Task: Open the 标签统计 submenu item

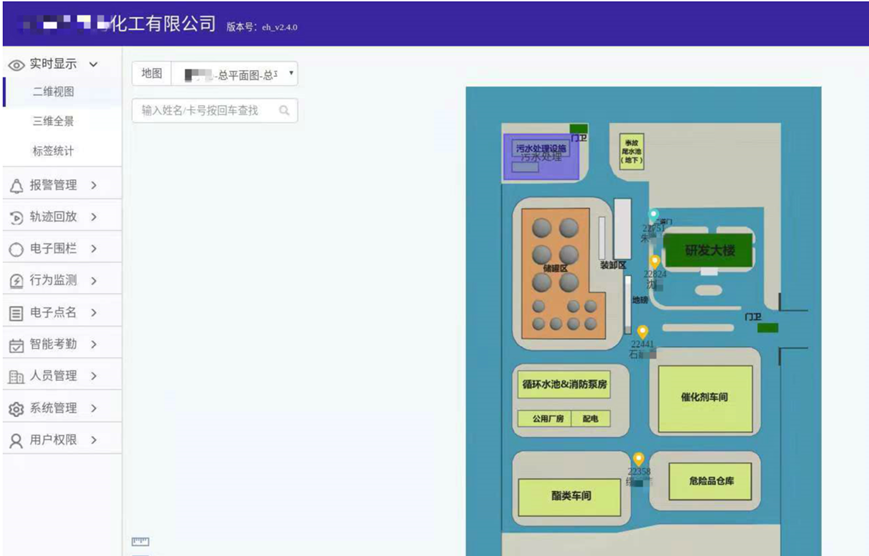Action: pyautogui.click(x=53, y=151)
